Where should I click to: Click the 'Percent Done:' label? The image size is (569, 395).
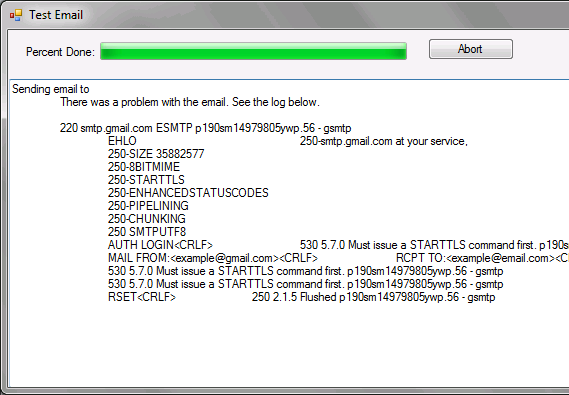tap(60, 52)
